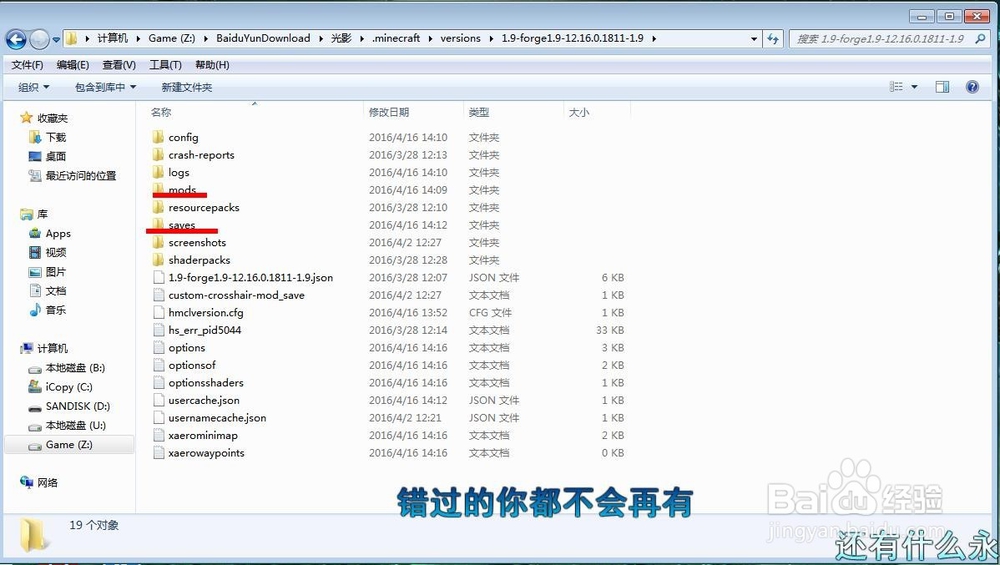Screen dimensions: 1000x565
Task: Select the logs folder icon
Action: (158, 172)
